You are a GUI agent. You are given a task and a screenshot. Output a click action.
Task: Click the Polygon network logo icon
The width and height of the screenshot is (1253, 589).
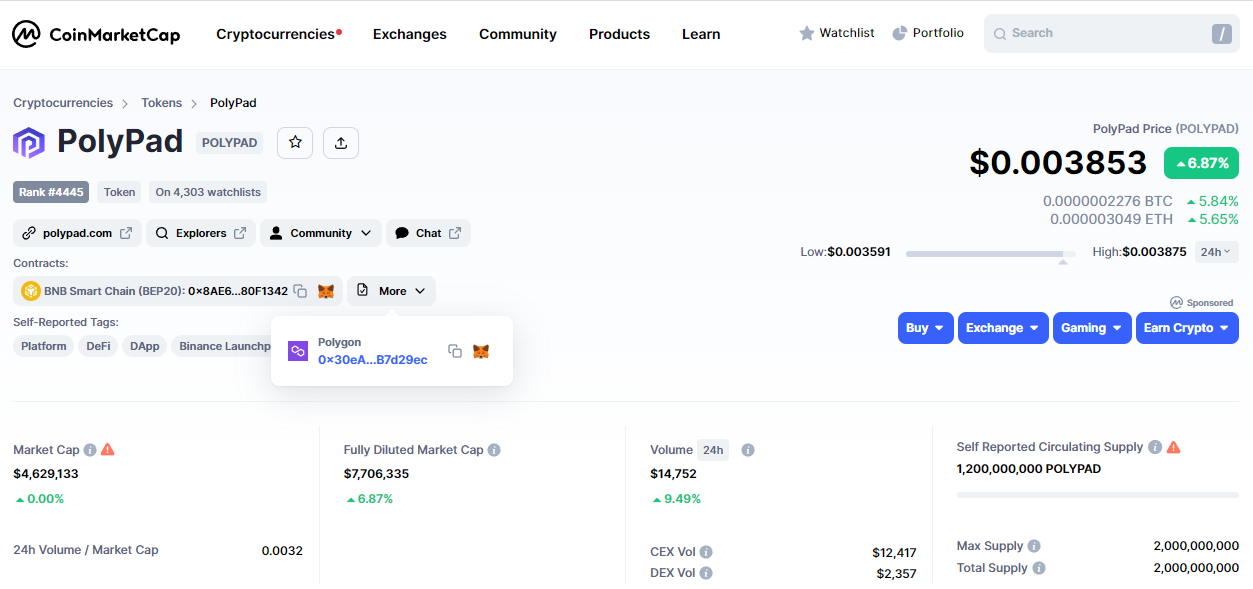(298, 351)
